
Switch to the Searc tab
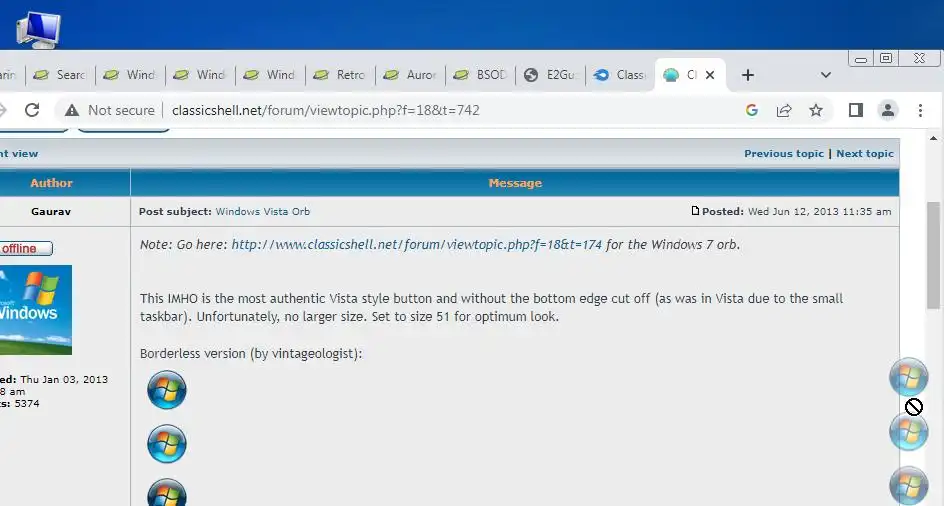click(60, 75)
